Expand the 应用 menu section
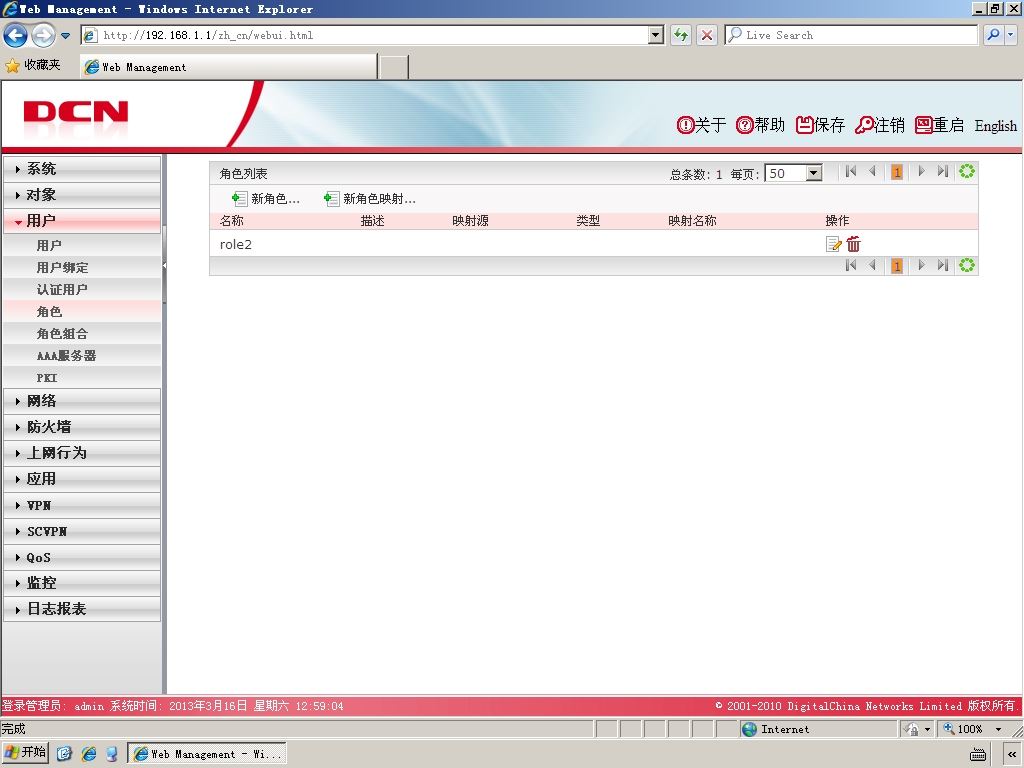 tap(82, 479)
